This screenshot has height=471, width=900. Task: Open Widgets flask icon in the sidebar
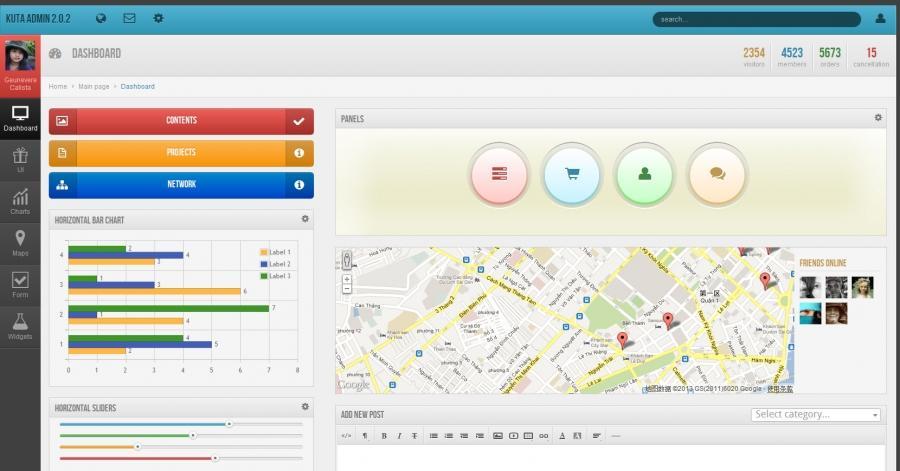pos(20,327)
